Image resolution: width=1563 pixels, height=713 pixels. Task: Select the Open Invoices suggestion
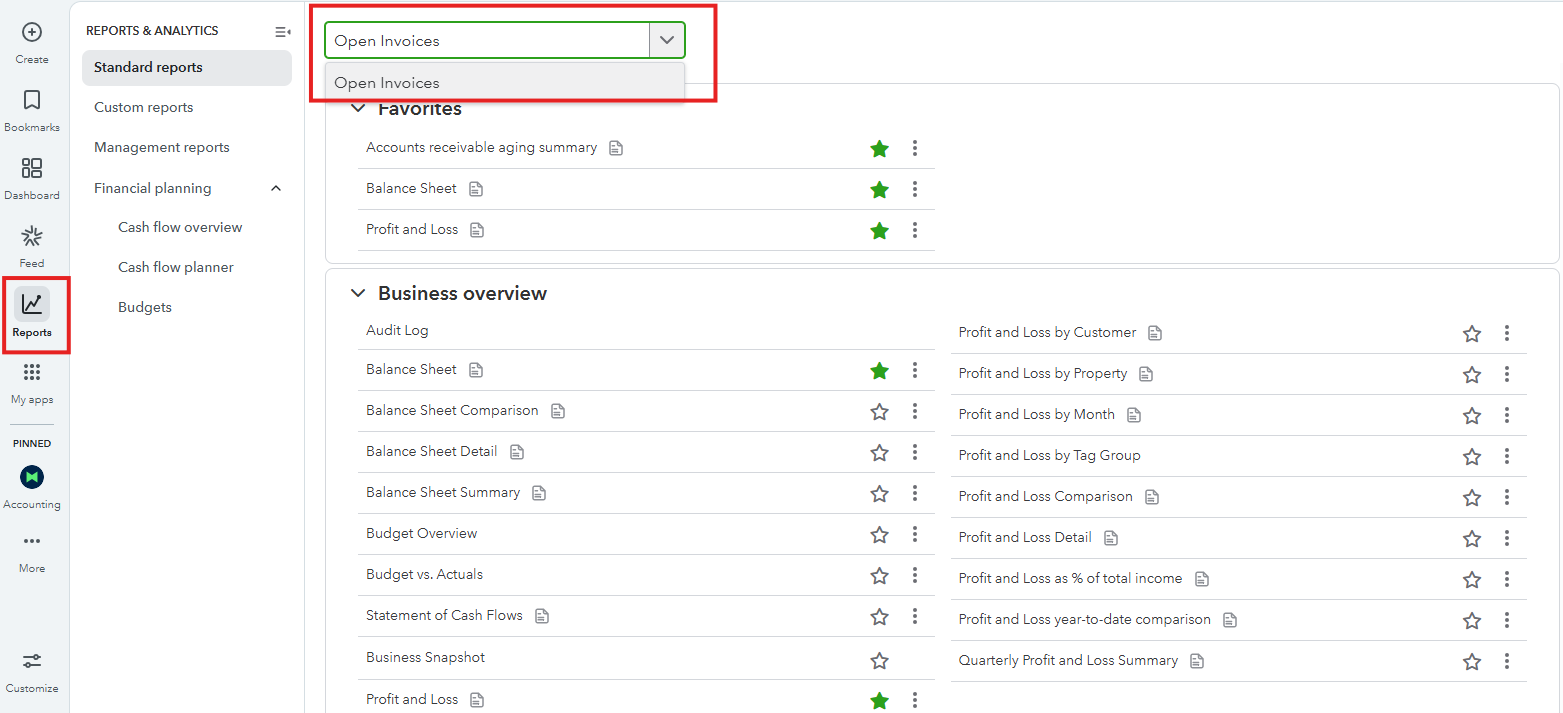pyautogui.click(x=387, y=83)
